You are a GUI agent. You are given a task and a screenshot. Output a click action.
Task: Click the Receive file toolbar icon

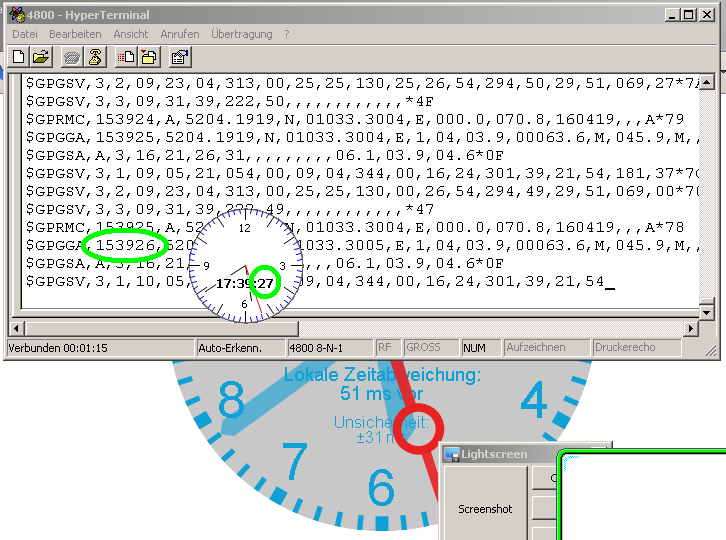point(149,57)
